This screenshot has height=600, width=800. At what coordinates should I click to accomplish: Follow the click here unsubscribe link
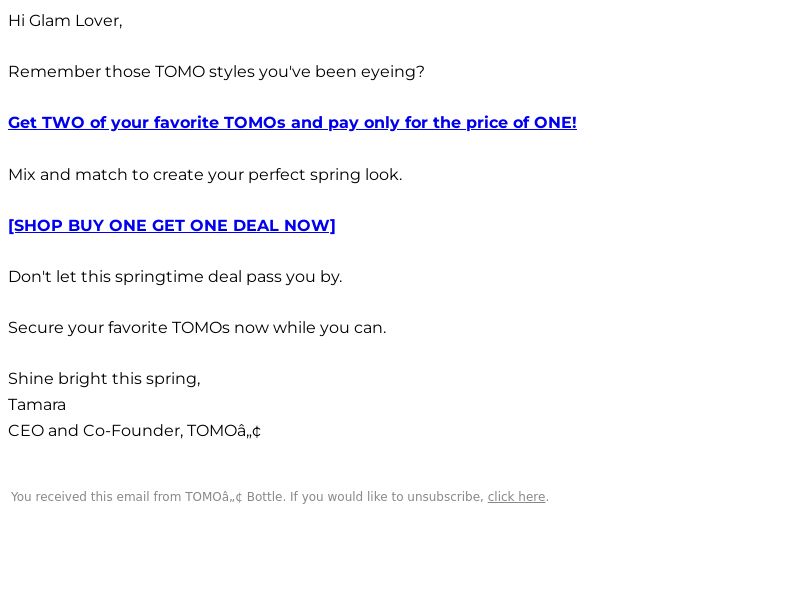click(x=516, y=497)
